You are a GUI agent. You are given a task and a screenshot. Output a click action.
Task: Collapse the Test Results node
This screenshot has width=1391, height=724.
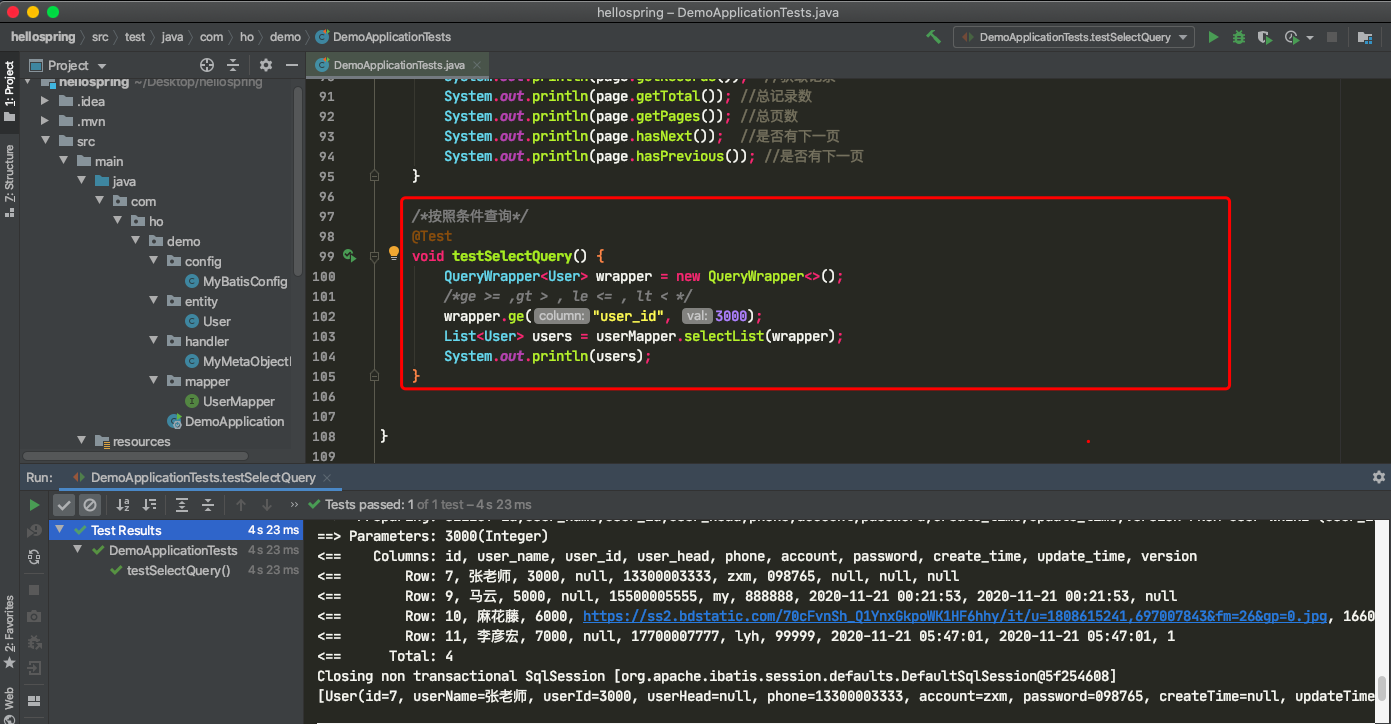(60, 530)
